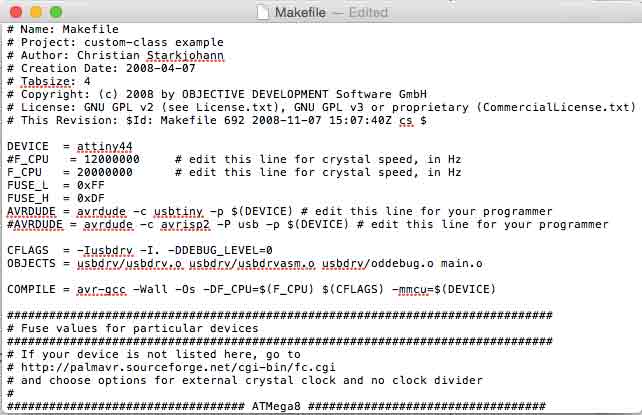Click "15:07:40Z" in the Revision line
Image resolution: width=642 pixels, height=415 pixels.
click(360, 121)
